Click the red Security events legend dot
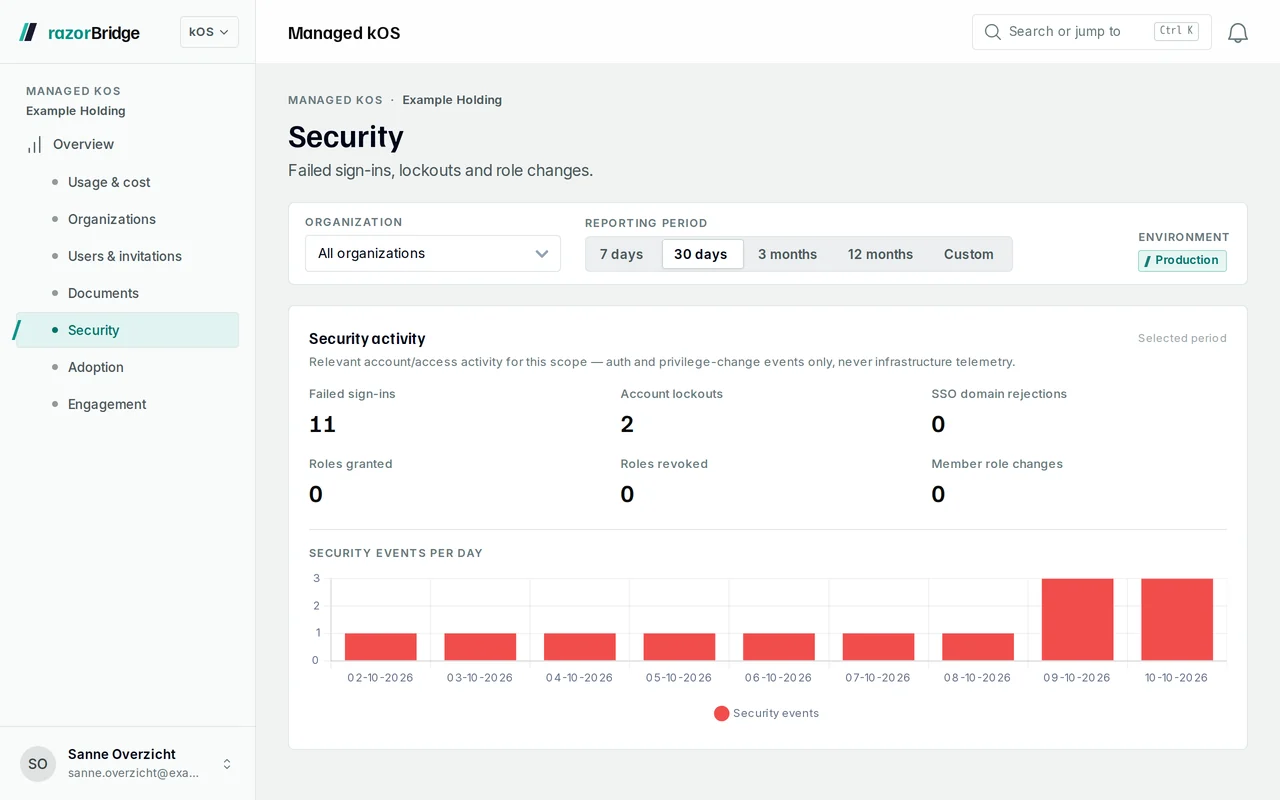This screenshot has width=1280, height=800. point(721,713)
